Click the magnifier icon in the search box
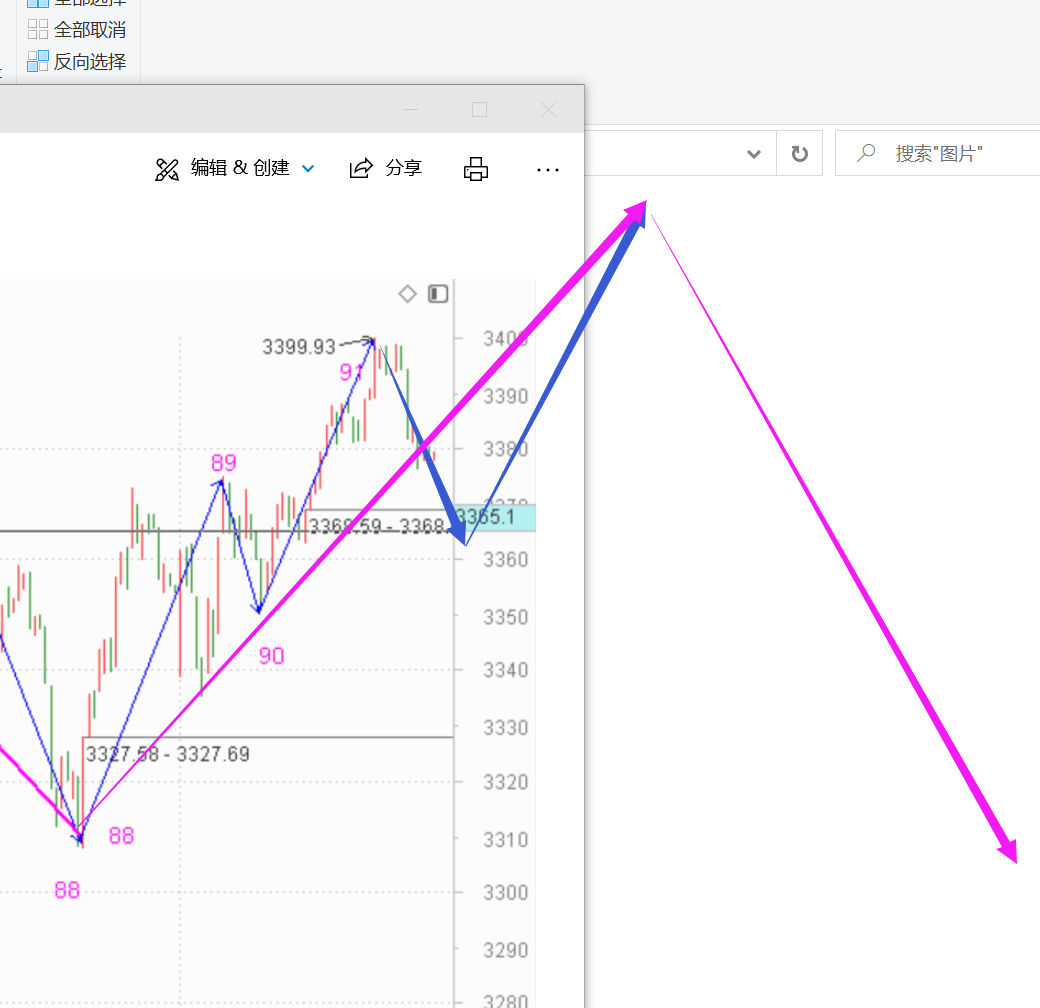1040x1008 pixels. [866, 153]
